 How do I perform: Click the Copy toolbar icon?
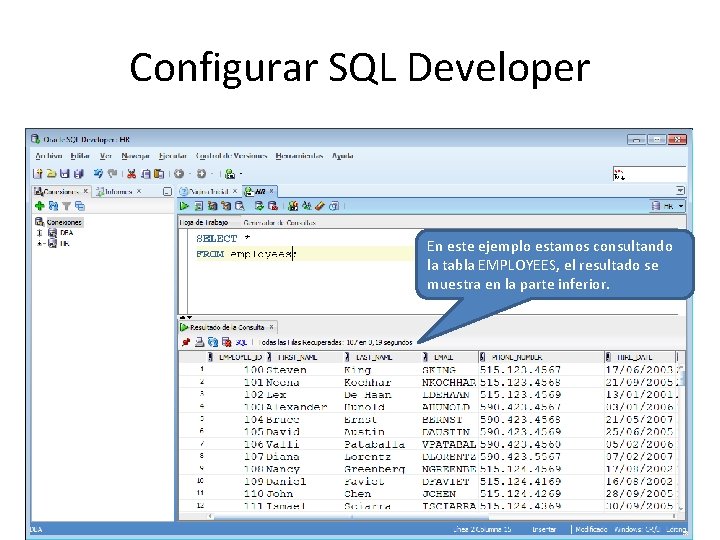(146, 174)
